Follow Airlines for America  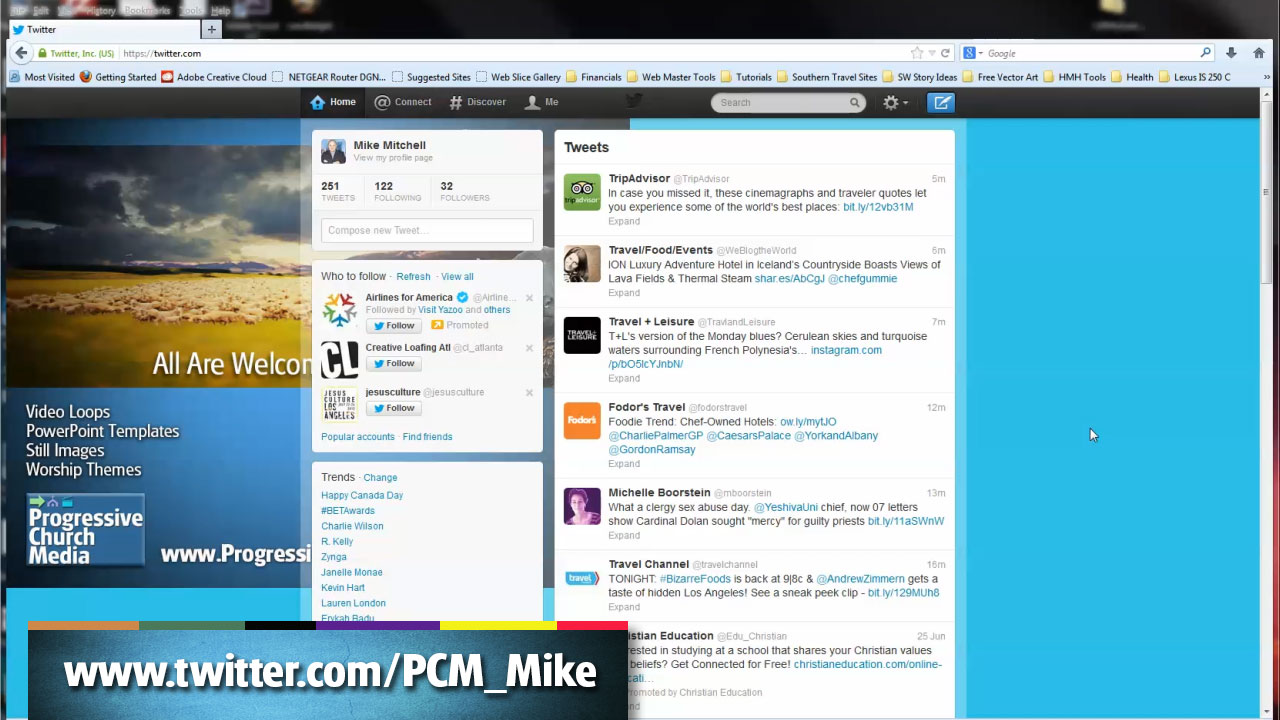[x=393, y=326]
